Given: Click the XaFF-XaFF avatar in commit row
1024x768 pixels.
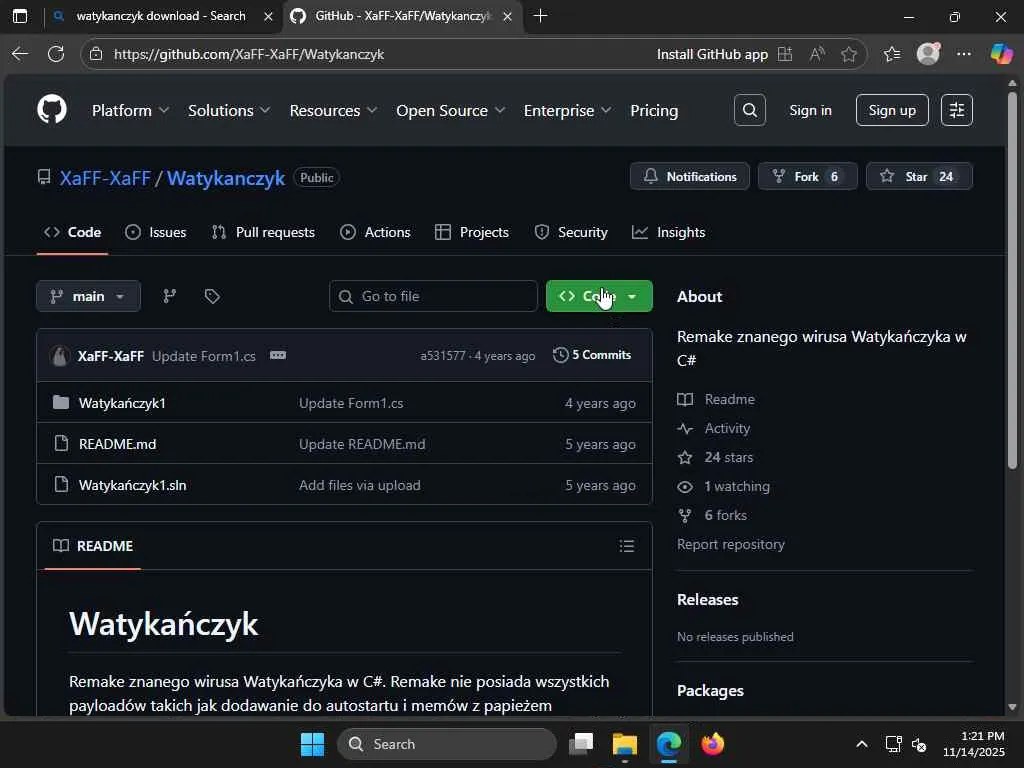Looking at the screenshot, I should click(x=60, y=356).
